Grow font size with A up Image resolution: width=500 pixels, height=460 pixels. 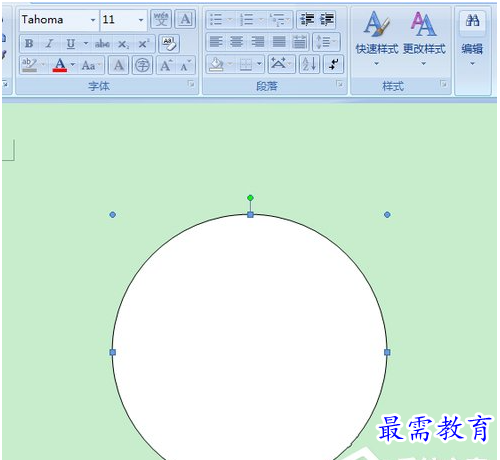coord(166,65)
